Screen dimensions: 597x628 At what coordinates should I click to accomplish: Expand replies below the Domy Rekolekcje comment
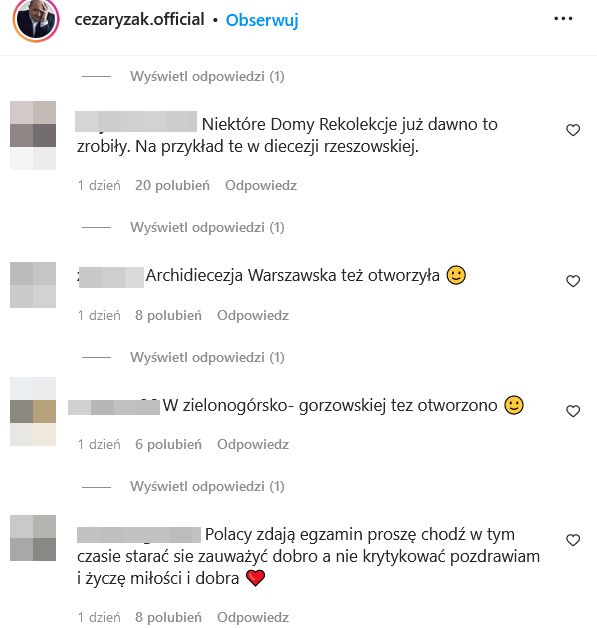coord(207,227)
